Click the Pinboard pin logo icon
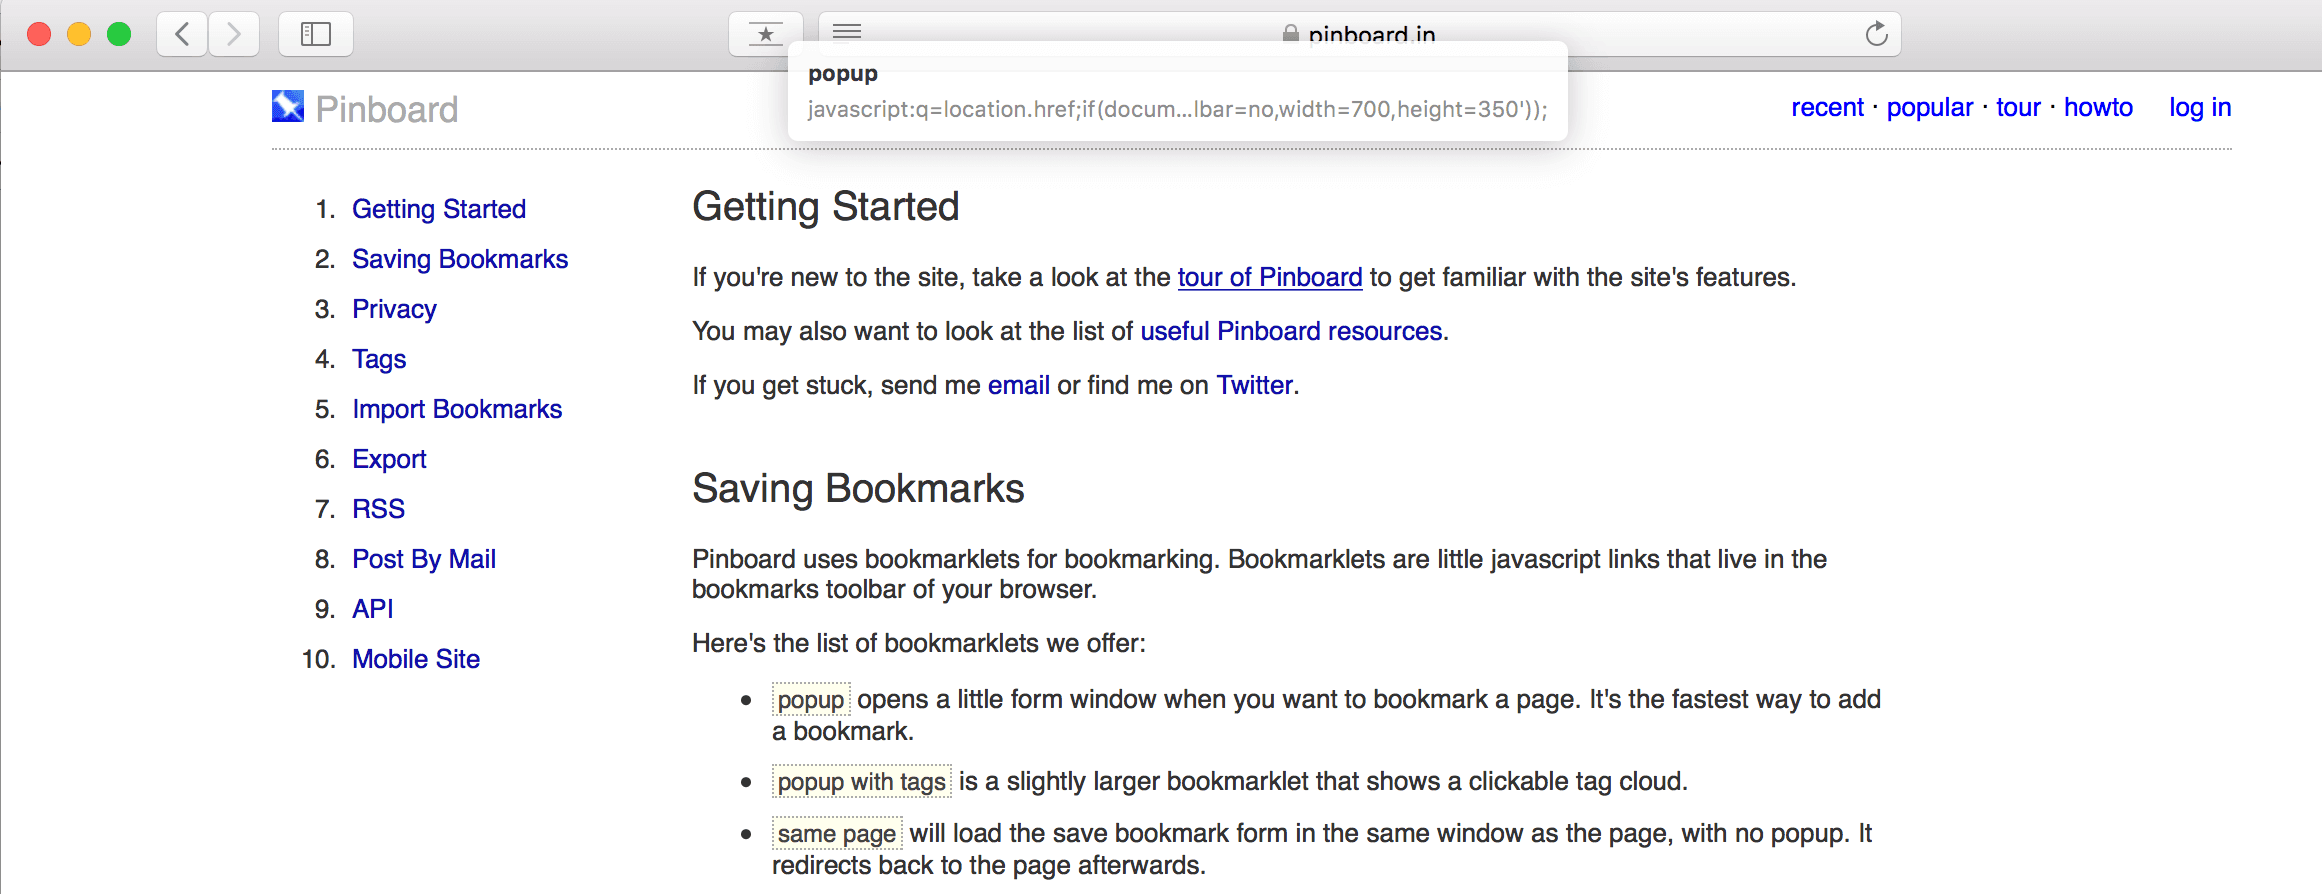This screenshot has width=2322, height=894. point(288,106)
